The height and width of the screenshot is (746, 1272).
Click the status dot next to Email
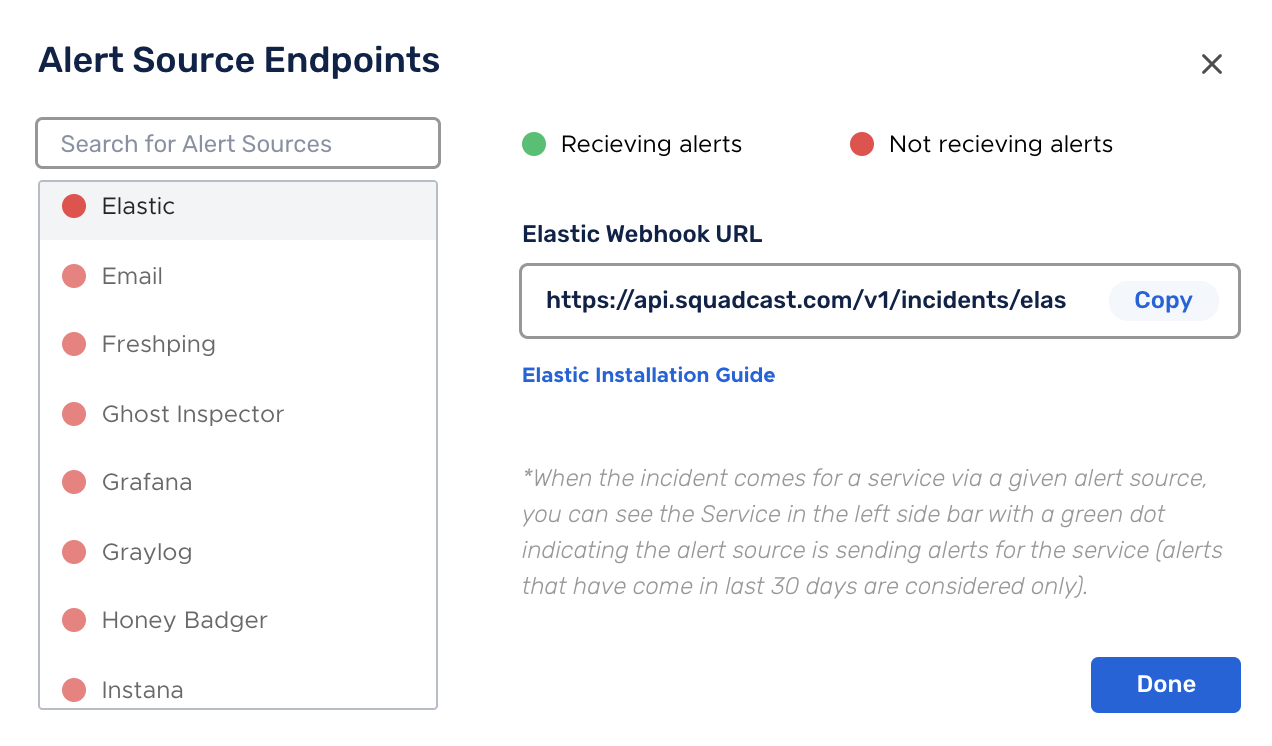coord(74,276)
